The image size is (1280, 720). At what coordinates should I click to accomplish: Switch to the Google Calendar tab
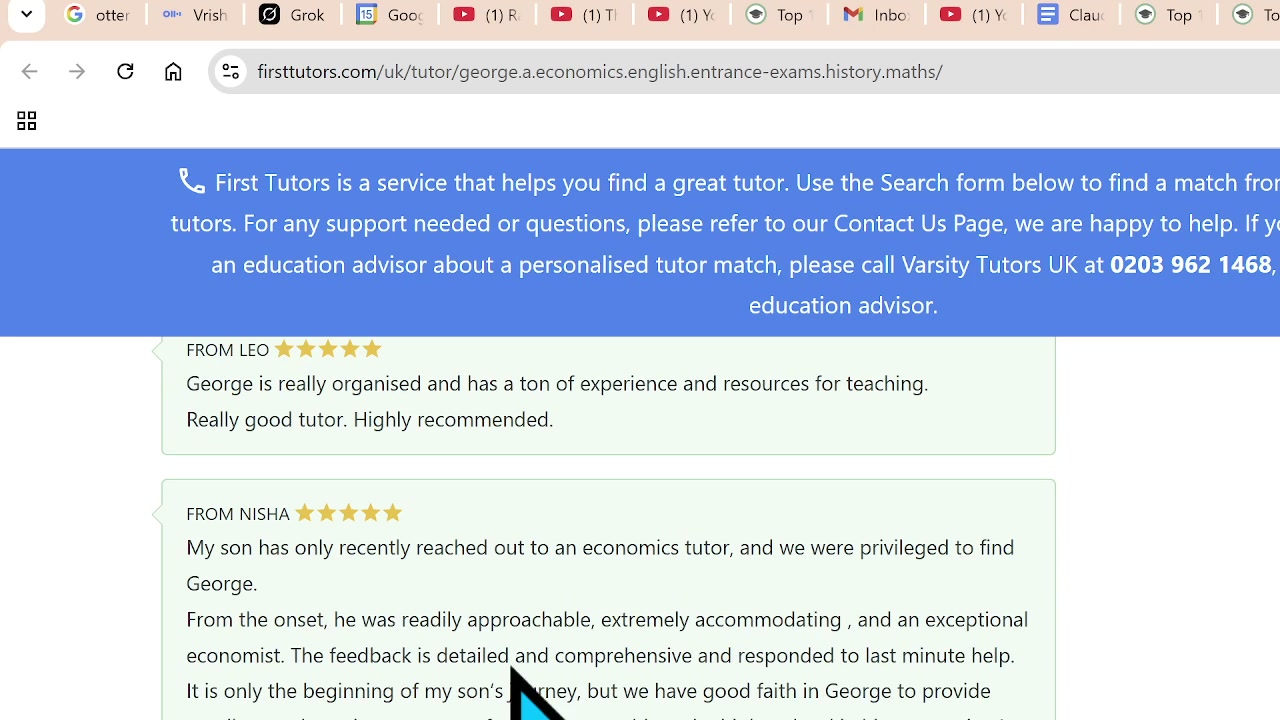[389, 15]
